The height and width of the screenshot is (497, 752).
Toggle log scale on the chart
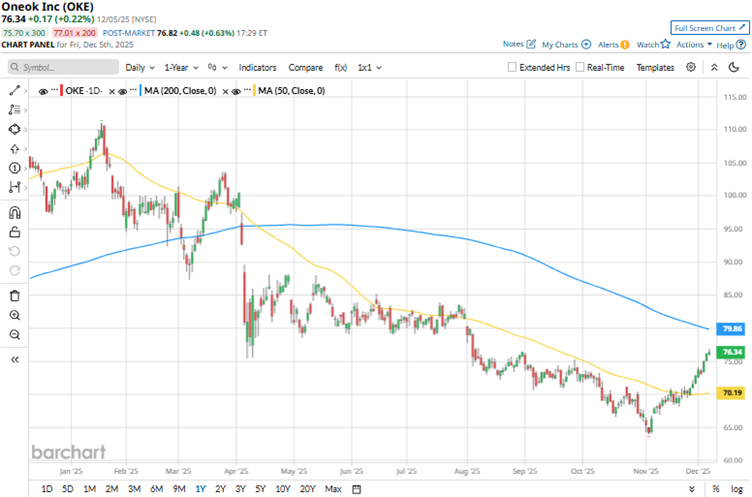coord(736,489)
